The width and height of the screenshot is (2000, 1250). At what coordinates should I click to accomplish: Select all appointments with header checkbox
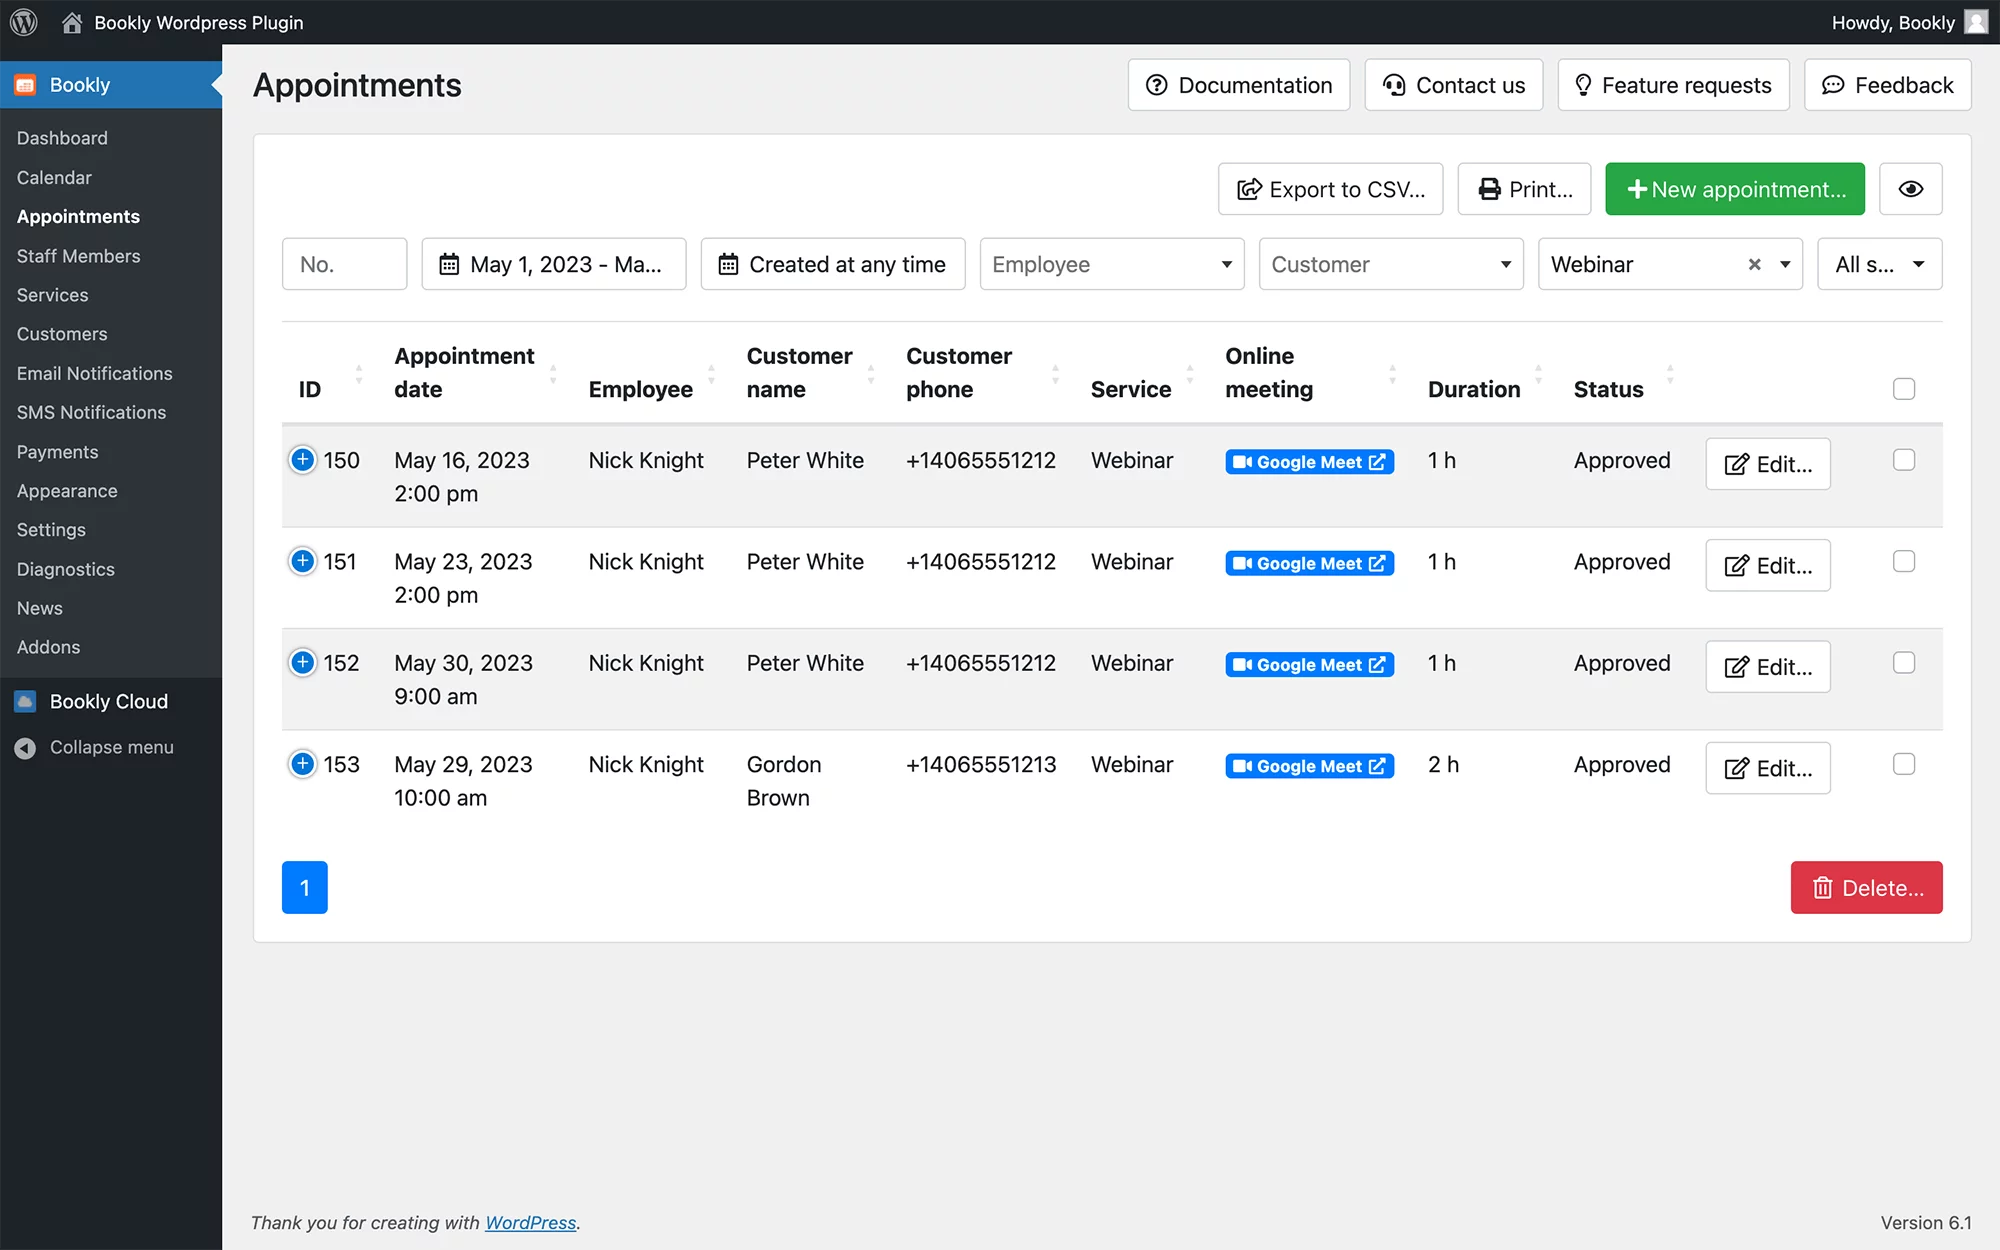click(x=1904, y=389)
